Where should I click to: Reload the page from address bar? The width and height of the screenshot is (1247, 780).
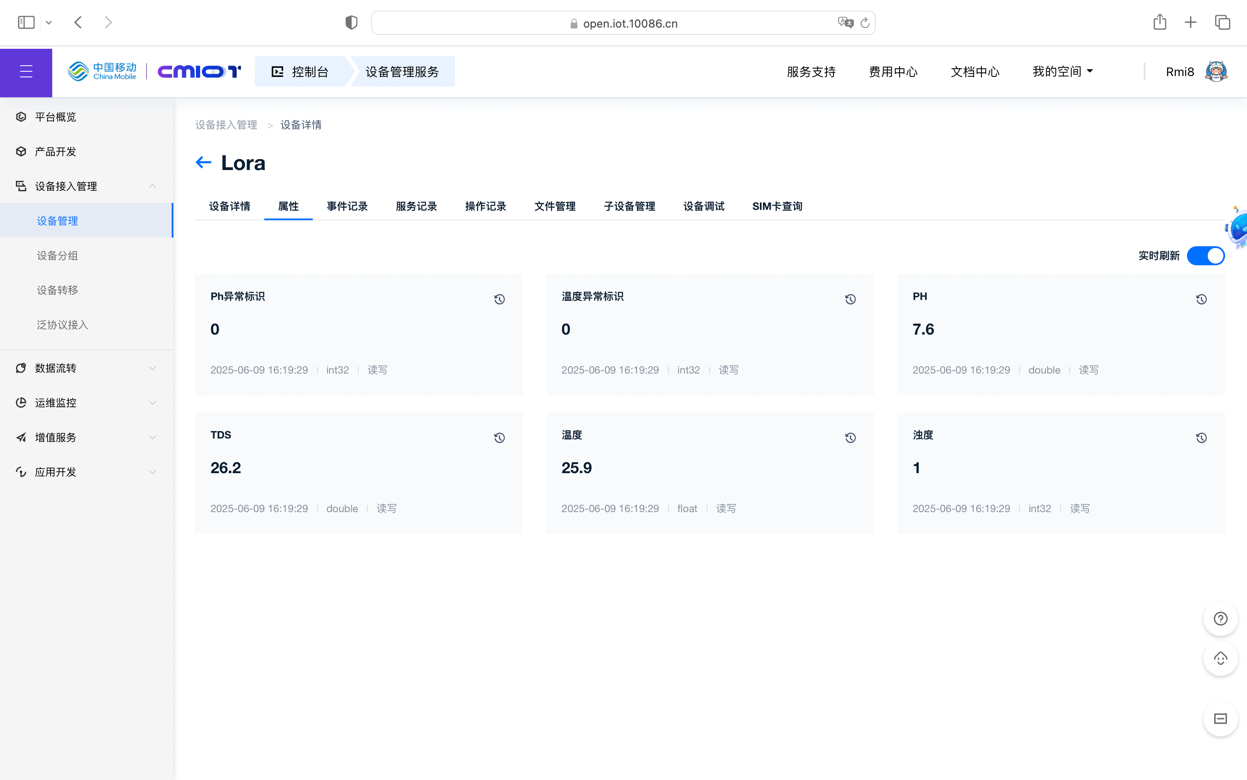865,22
